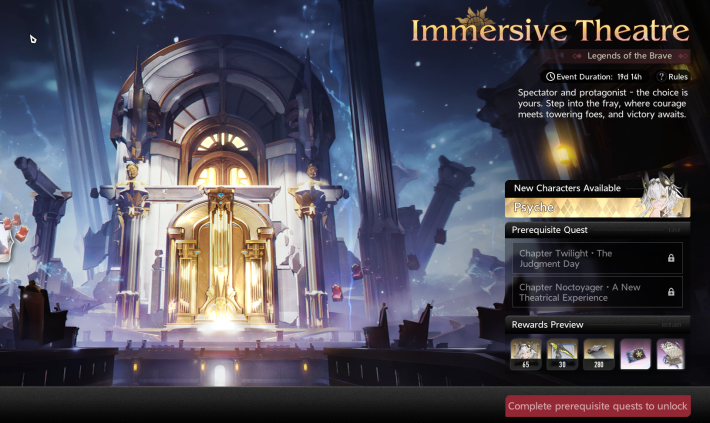Select the Psyche new character banner
This screenshot has height=423, width=710.
pos(597,207)
